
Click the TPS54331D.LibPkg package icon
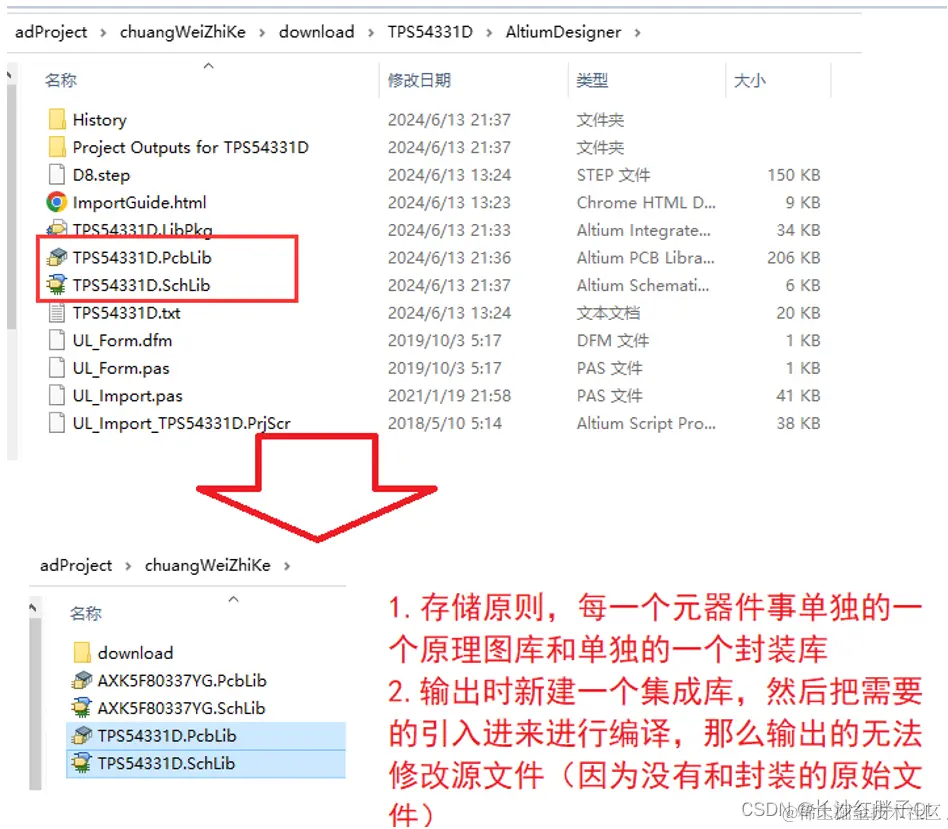pos(57,229)
